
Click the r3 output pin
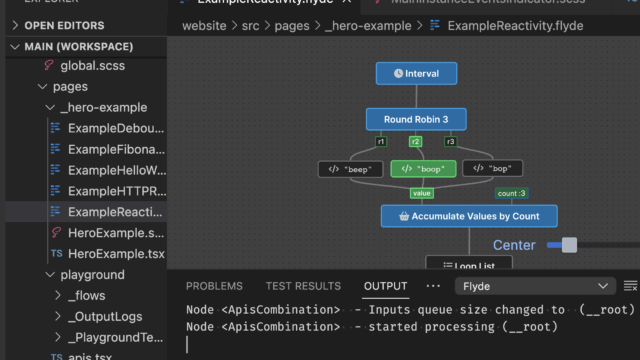[x=450, y=142]
